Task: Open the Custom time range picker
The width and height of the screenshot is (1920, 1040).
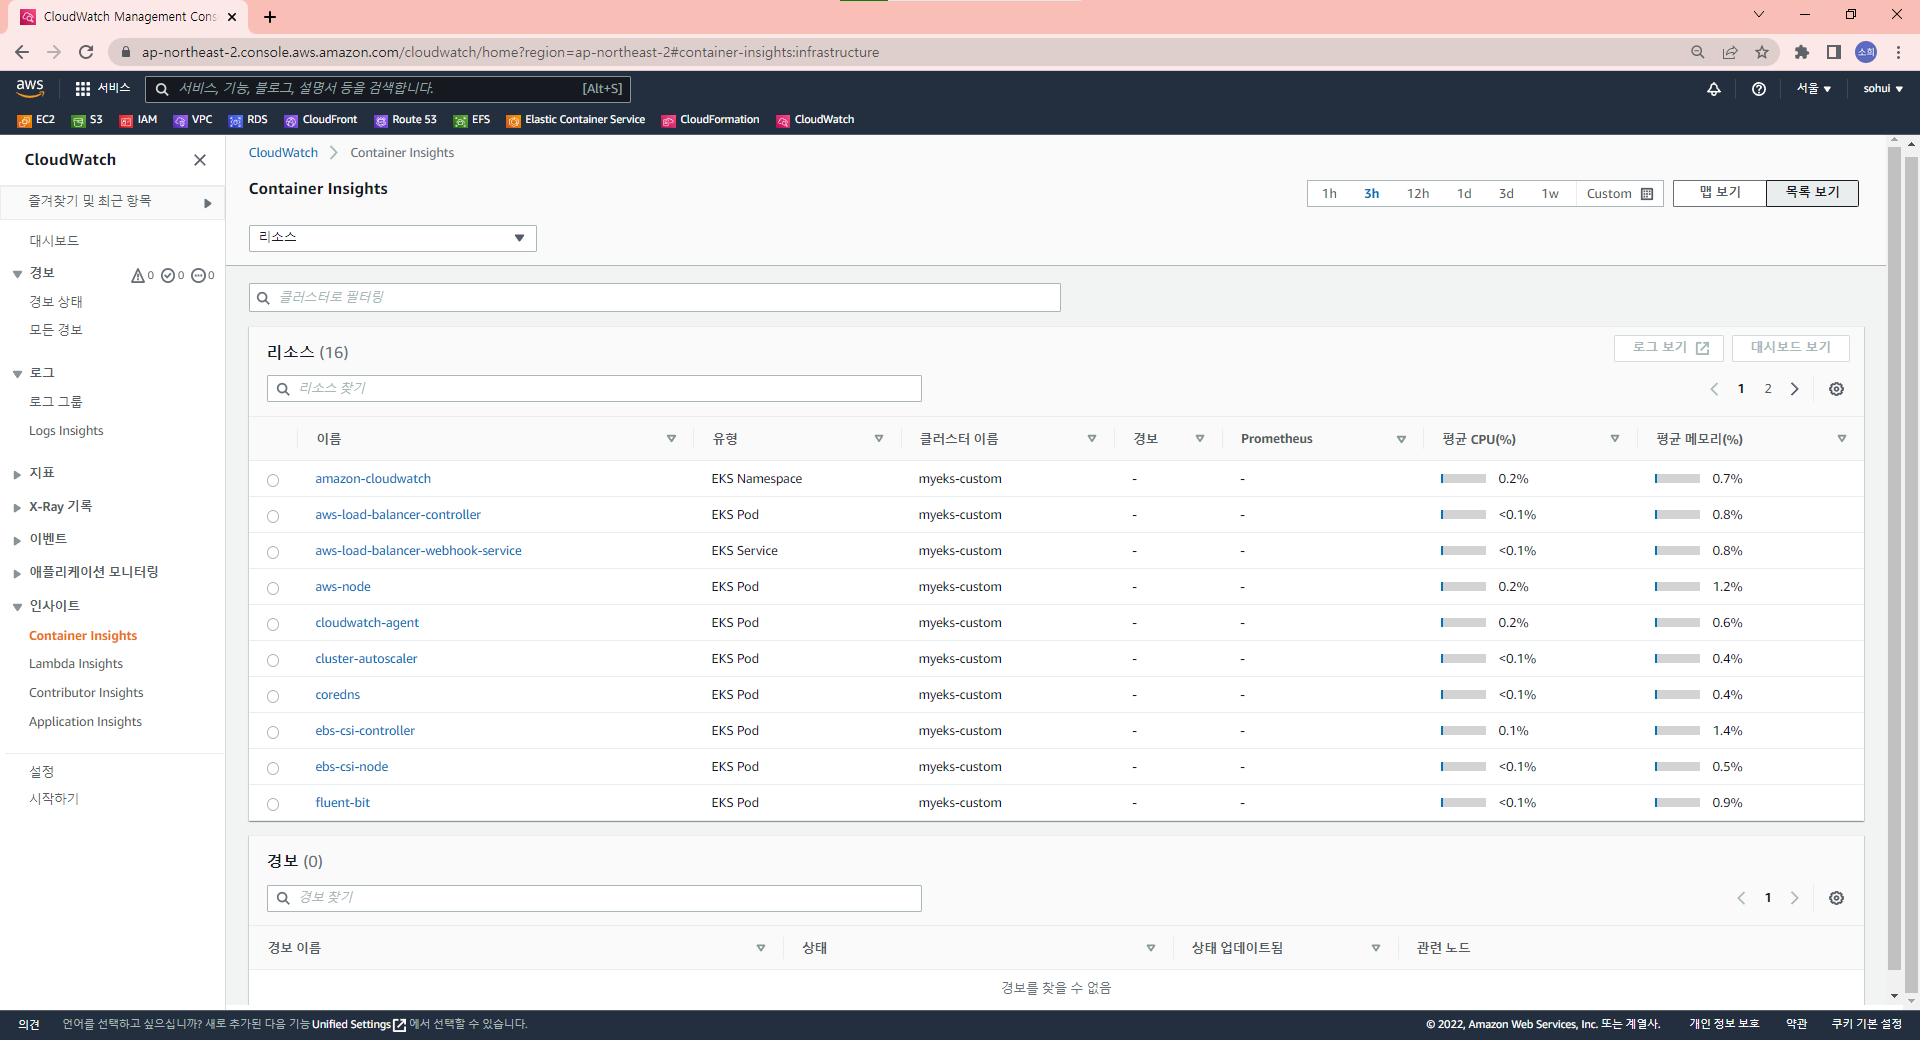Action: click(x=1619, y=194)
